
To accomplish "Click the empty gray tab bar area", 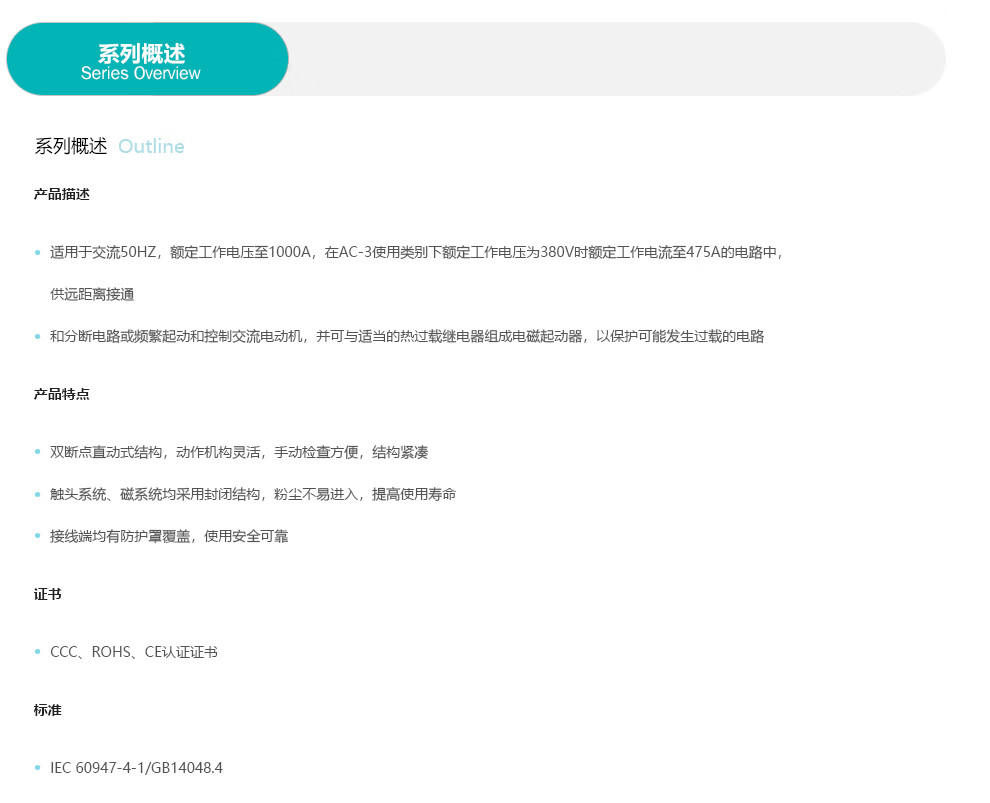I will (615, 59).
